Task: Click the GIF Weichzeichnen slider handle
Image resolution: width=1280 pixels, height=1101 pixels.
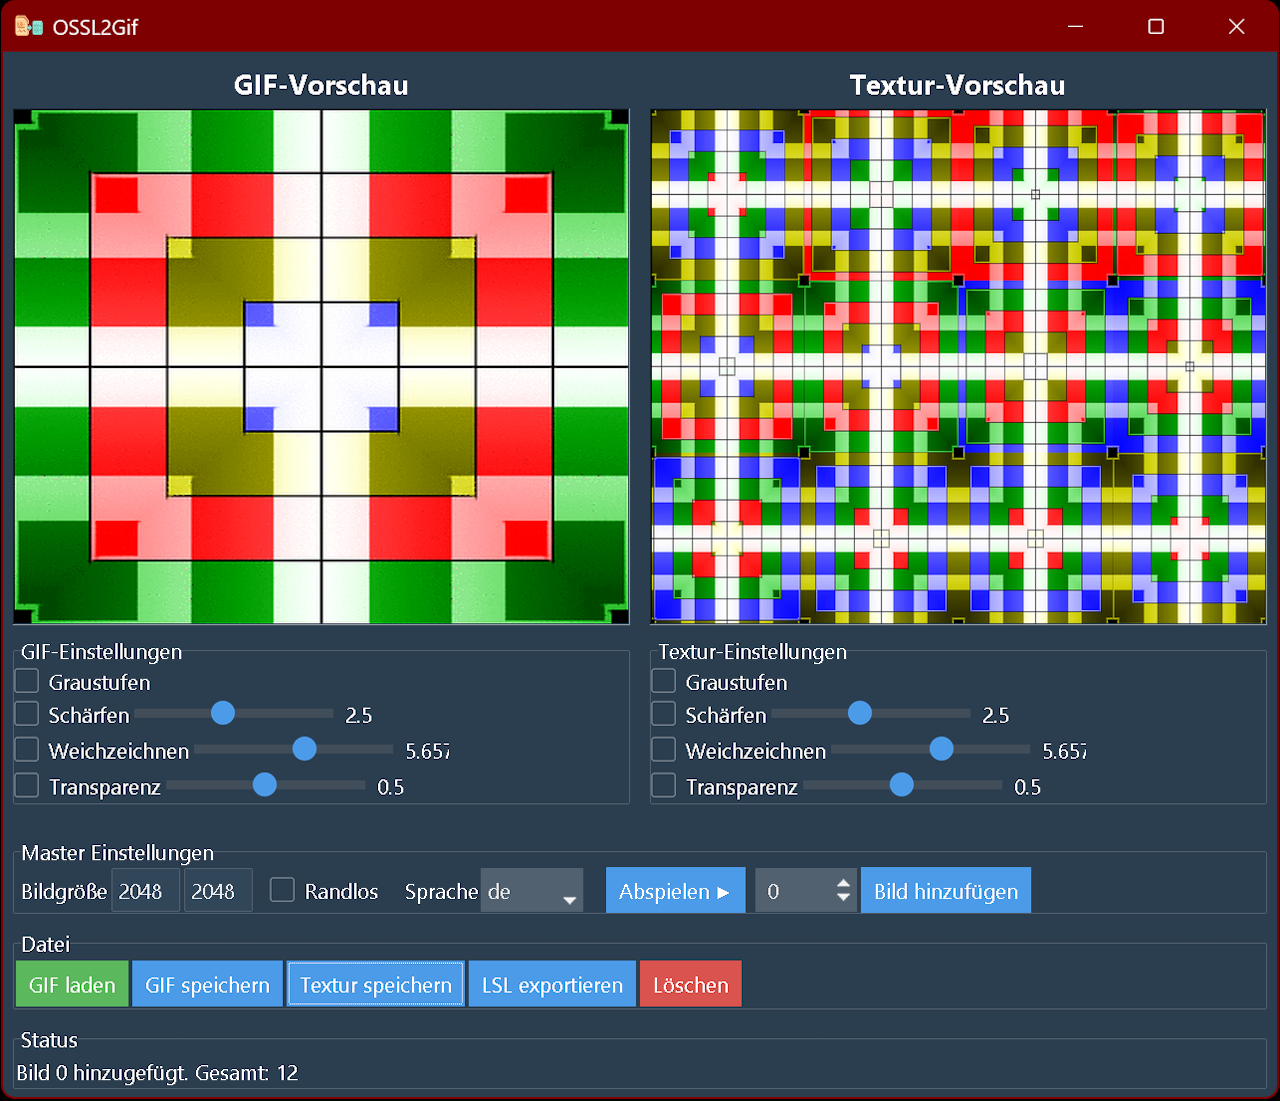Action: pos(304,749)
